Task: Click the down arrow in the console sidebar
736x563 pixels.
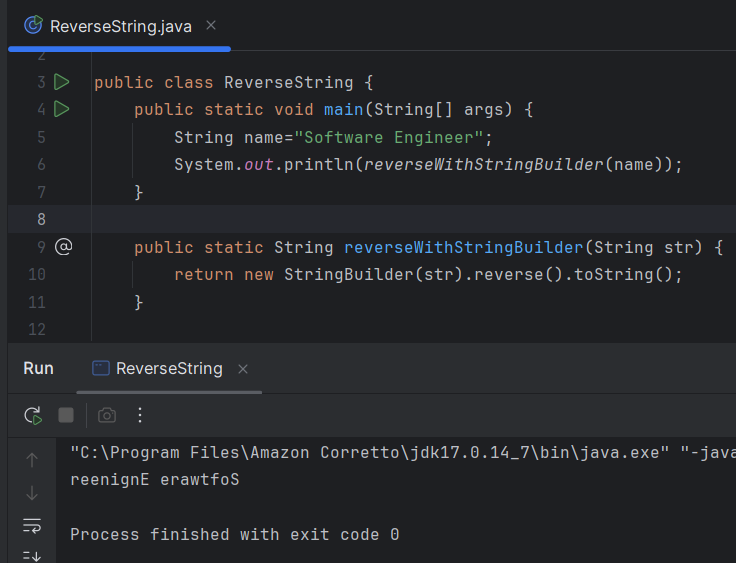Action: (x=32, y=492)
